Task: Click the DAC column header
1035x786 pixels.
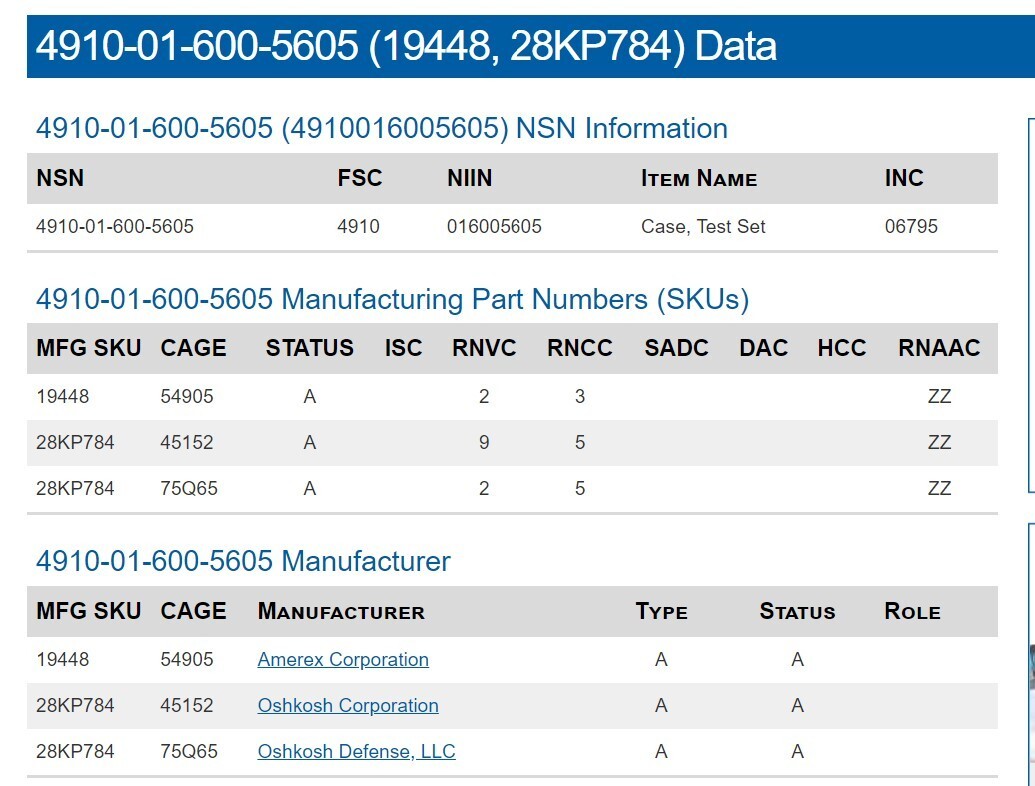Action: [x=764, y=348]
